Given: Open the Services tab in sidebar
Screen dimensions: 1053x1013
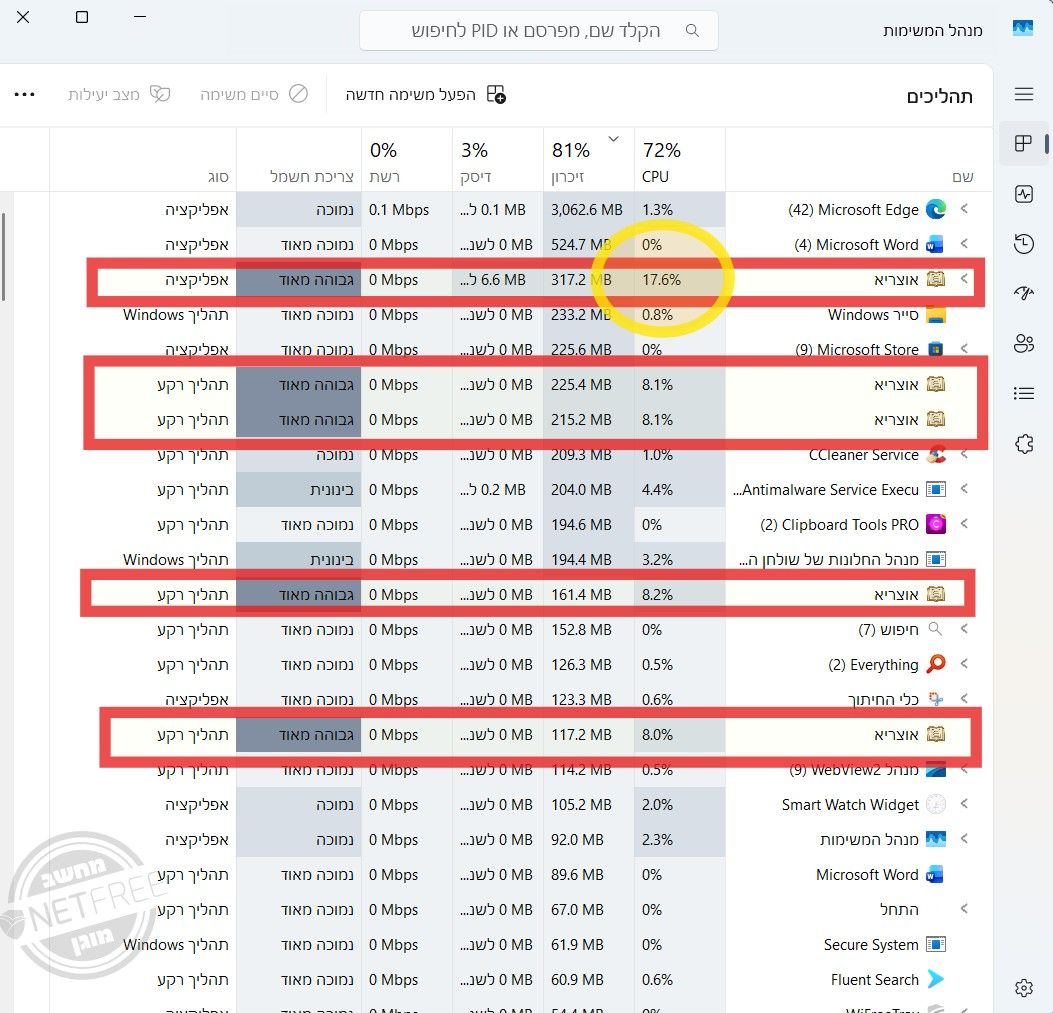Looking at the screenshot, I should point(1023,443).
